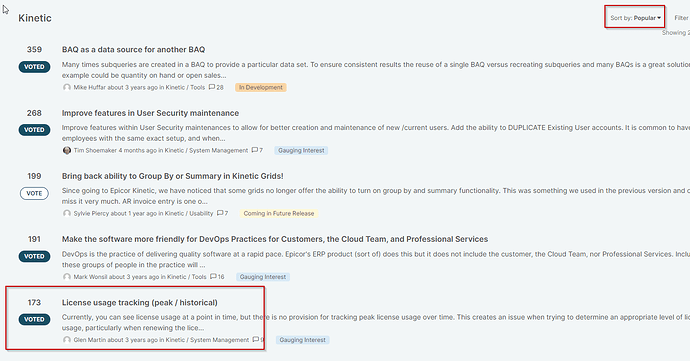
Task: Click Gauging Interest tag on License usage idea
Action: [303, 340]
